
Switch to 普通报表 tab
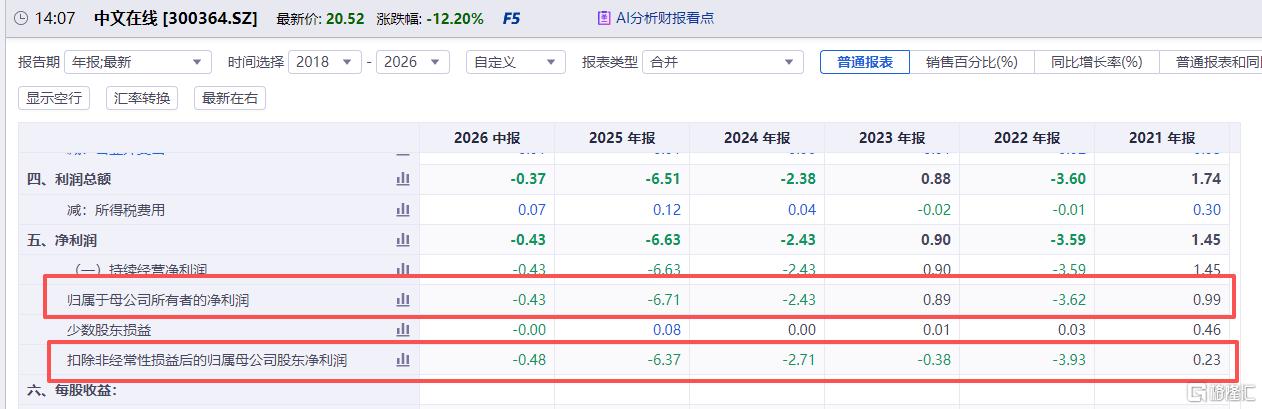[865, 61]
